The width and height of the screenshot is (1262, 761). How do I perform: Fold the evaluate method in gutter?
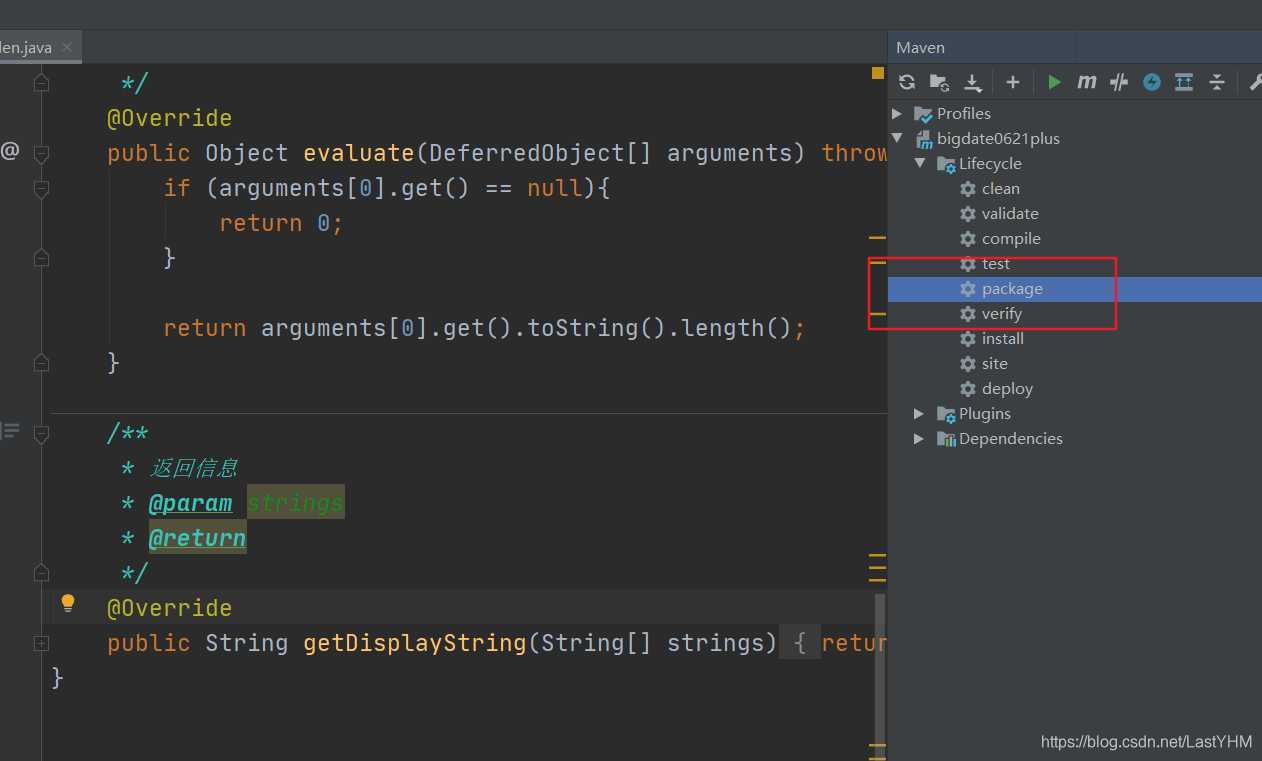pyautogui.click(x=41, y=154)
